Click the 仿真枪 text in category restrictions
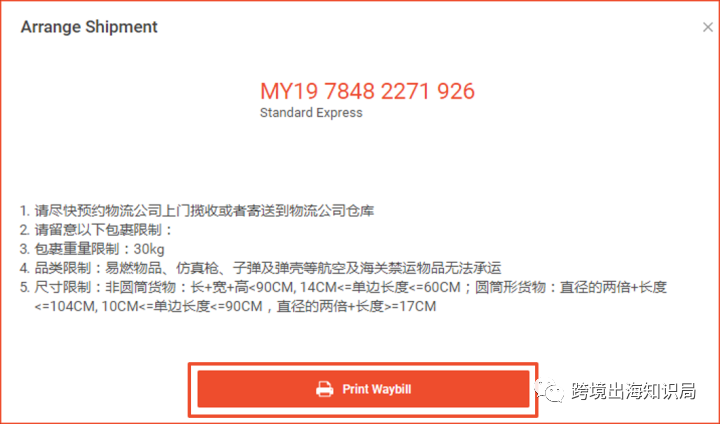Viewport: 720px width, 424px height. coord(197,268)
